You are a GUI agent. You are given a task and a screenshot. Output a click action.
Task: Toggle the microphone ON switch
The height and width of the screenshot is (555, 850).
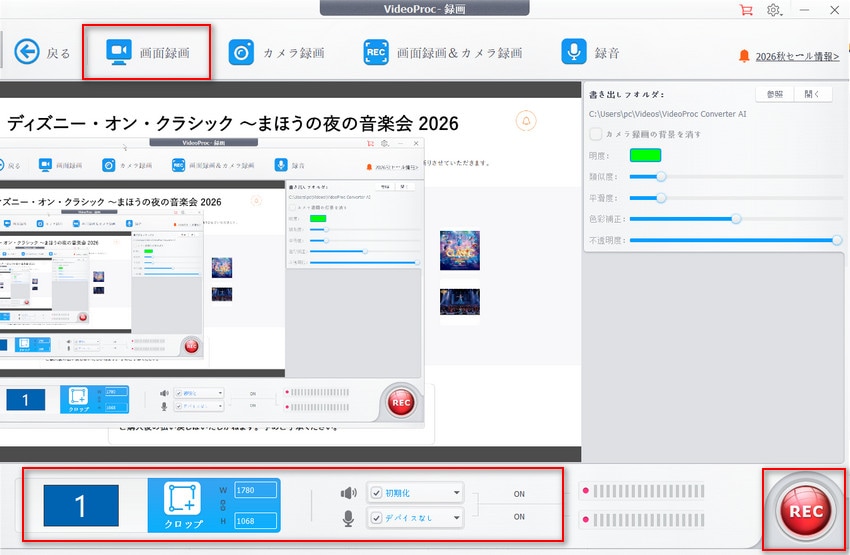tap(519, 517)
